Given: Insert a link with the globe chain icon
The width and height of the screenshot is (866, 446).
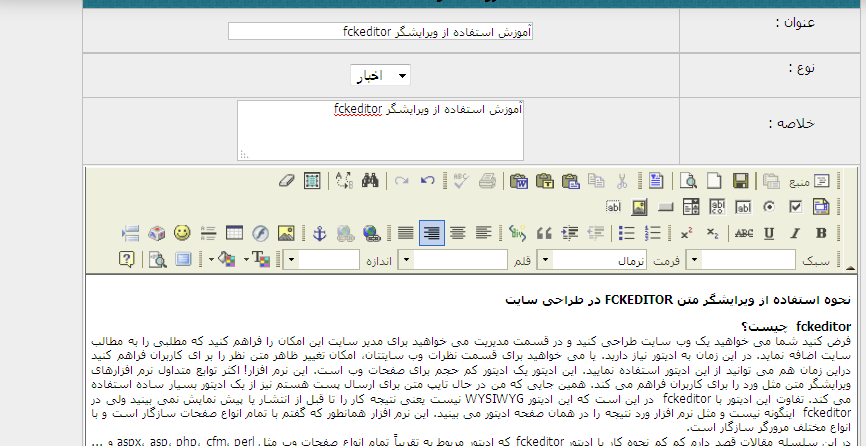Looking at the screenshot, I should (372, 233).
